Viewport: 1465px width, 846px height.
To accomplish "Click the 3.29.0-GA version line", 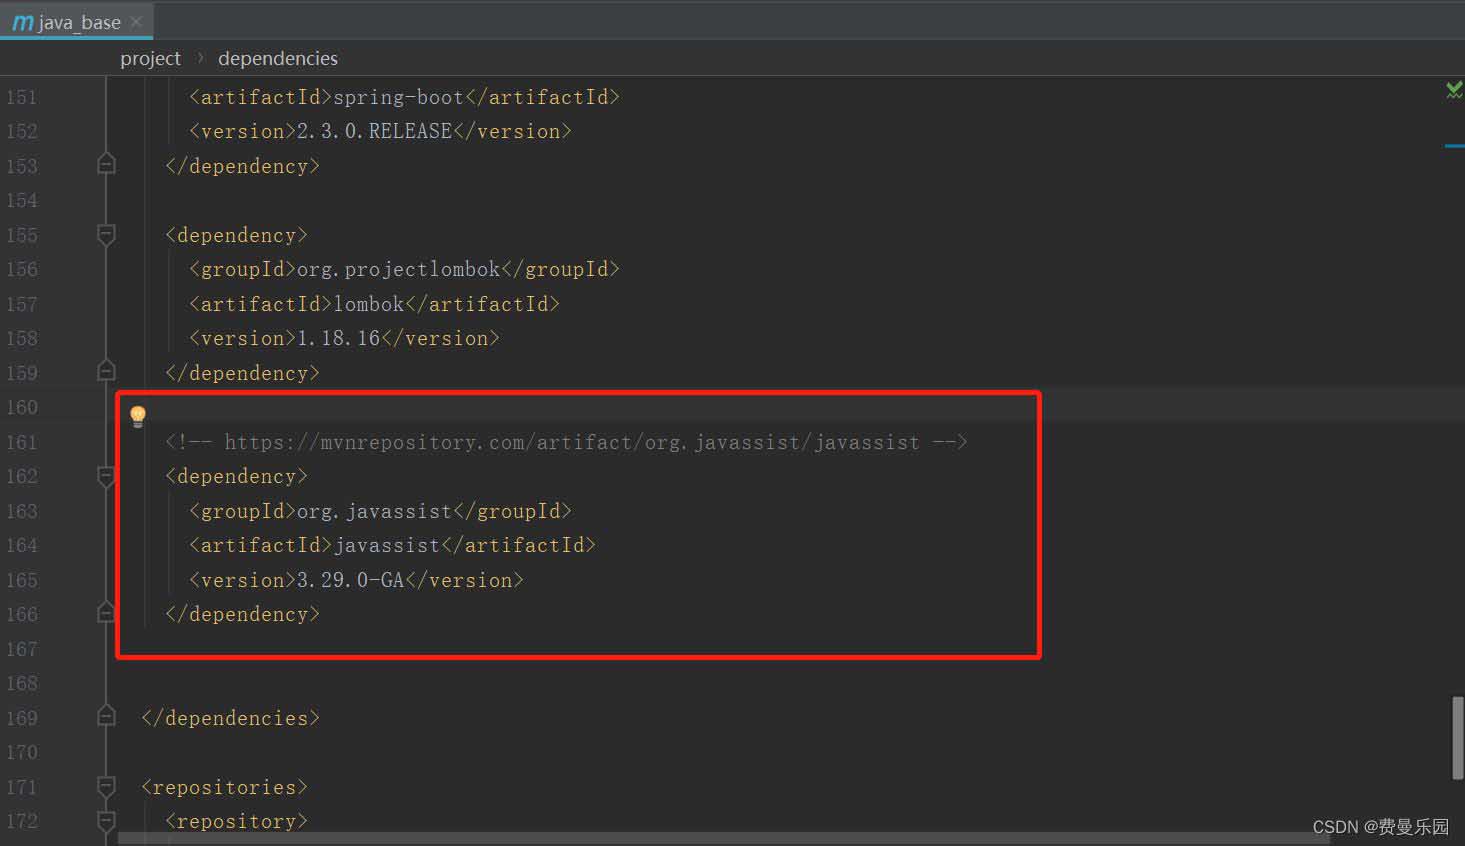I will [x=356, y=580].
